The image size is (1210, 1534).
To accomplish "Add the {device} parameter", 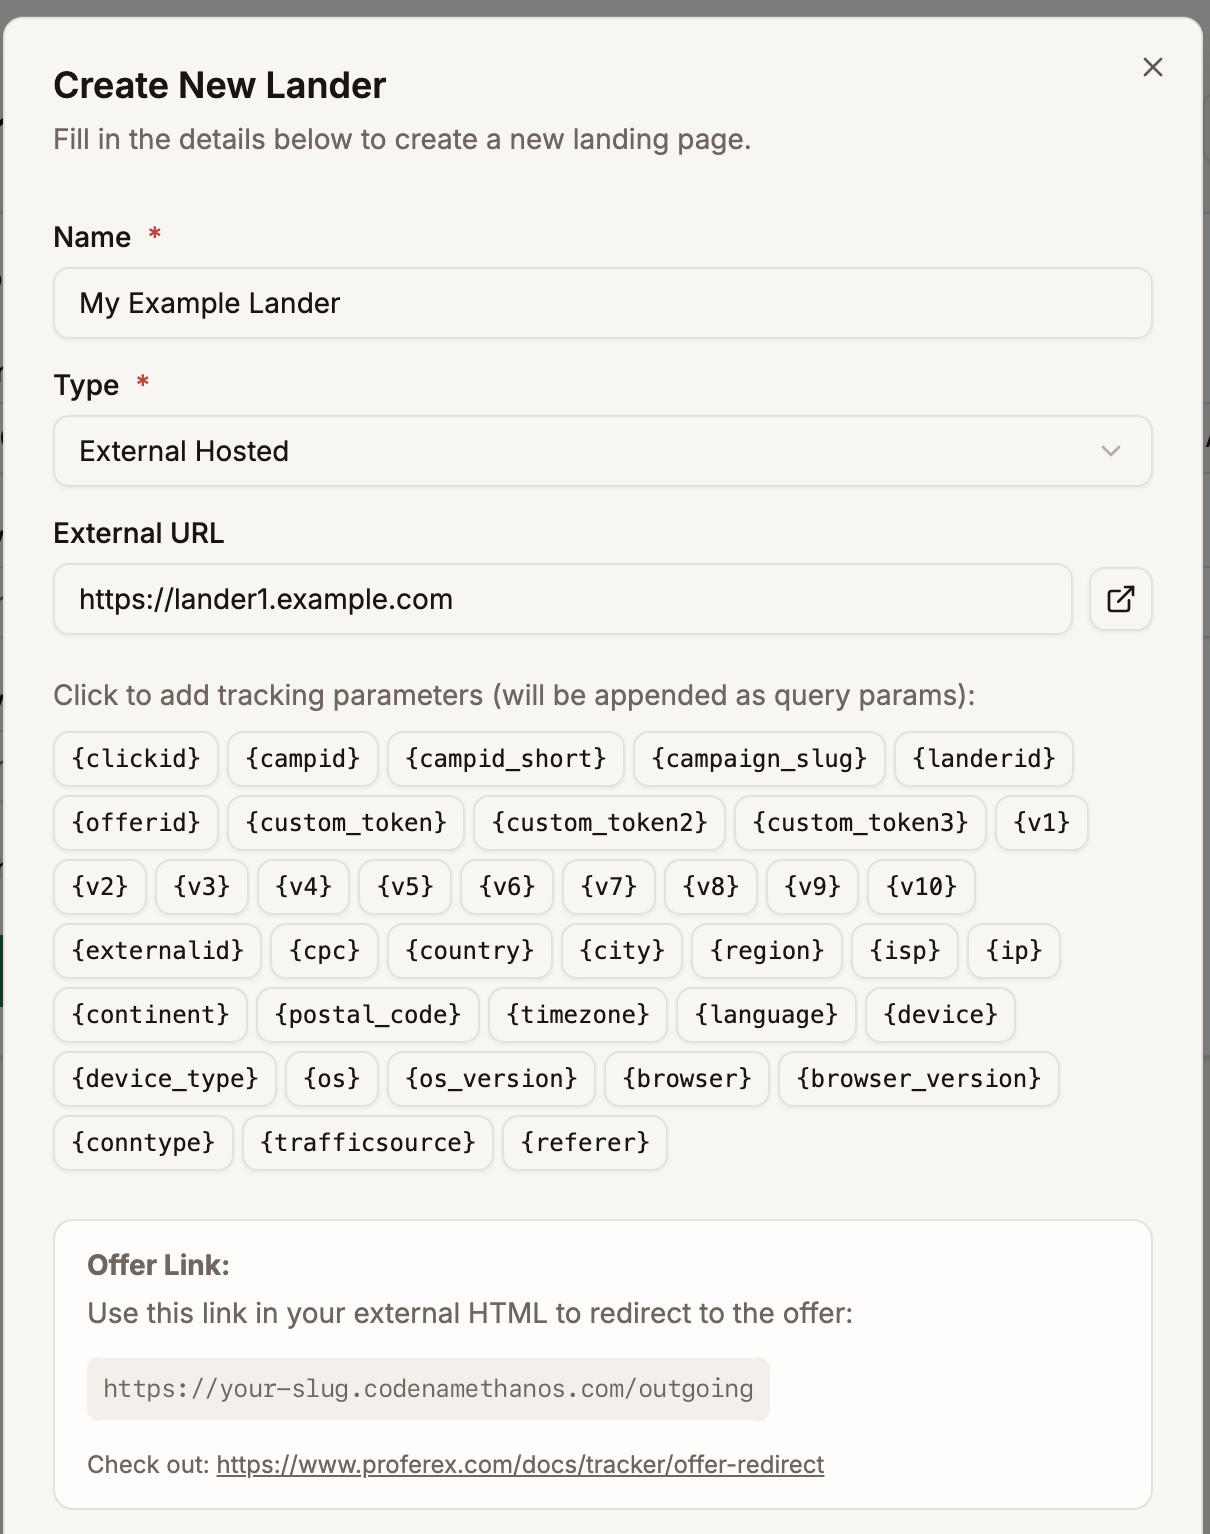I will (940, 1014).
